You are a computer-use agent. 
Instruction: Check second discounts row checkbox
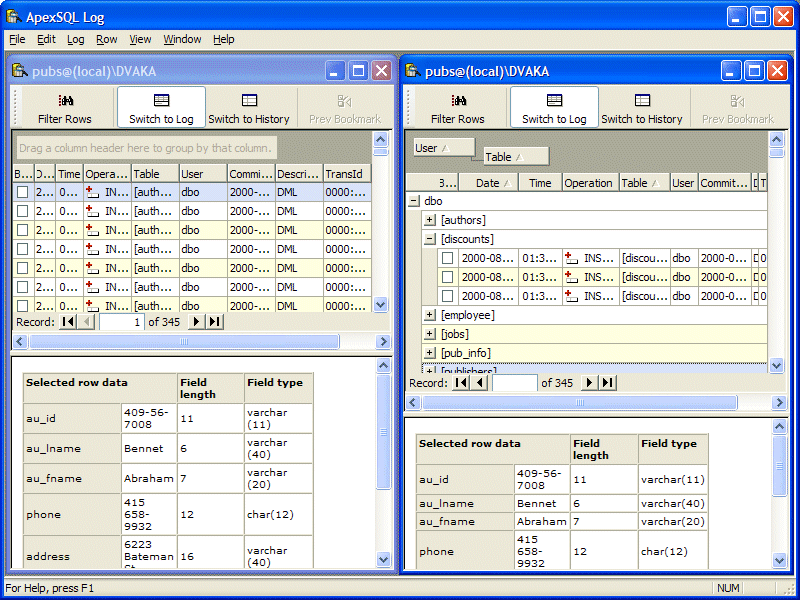coord(447,277)
